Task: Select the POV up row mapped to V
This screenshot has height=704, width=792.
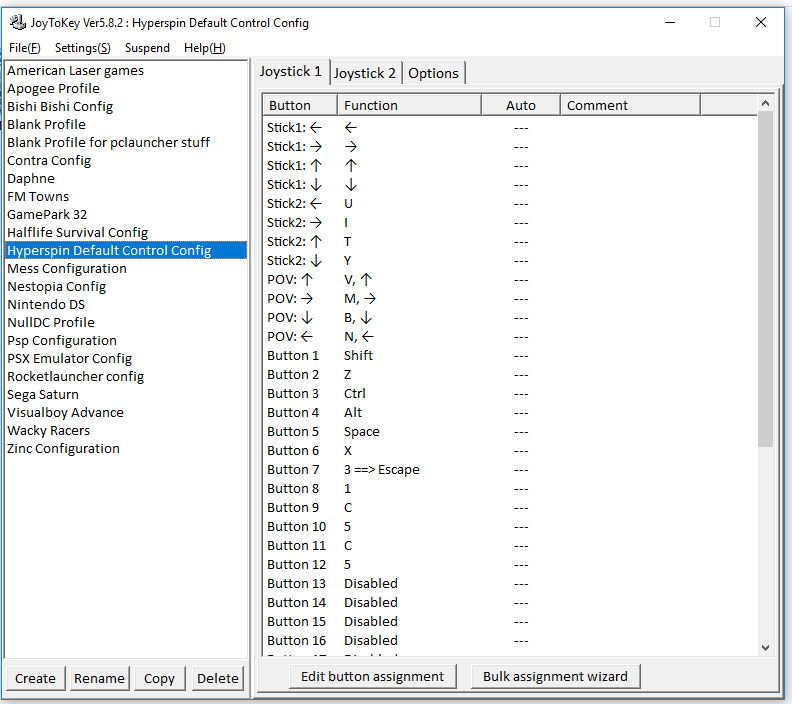Action: coord(510,280)
